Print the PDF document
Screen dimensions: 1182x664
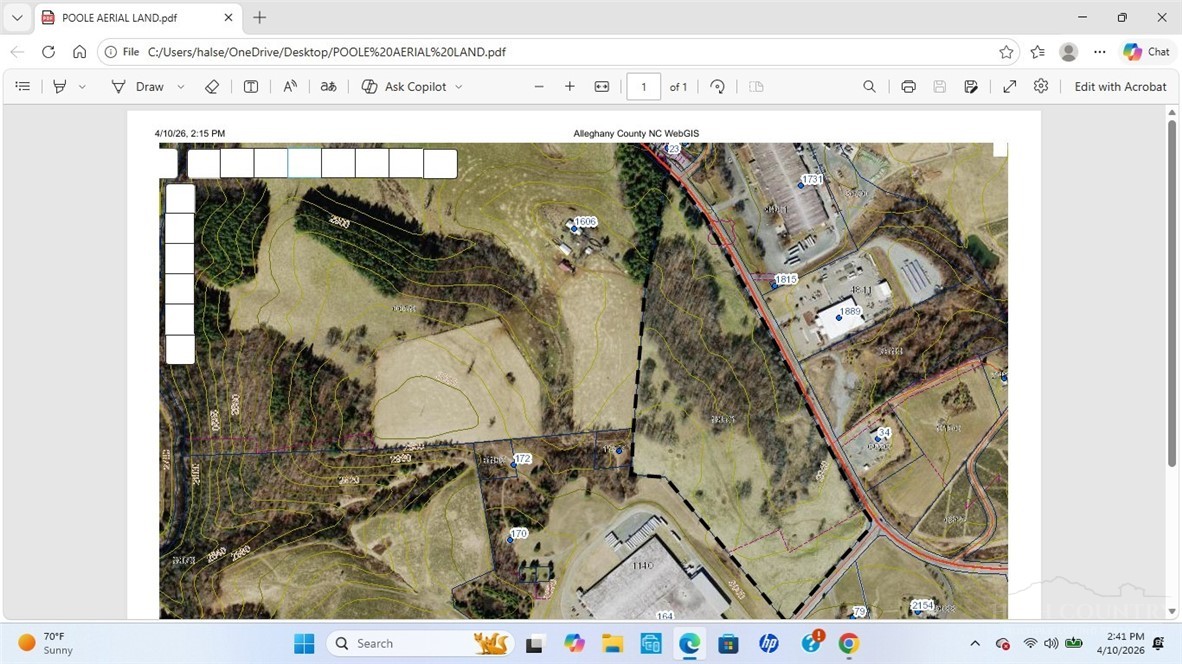(x=908, y=87)
